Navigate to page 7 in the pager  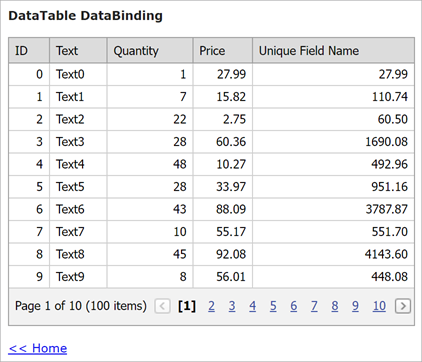pos(314,306)
